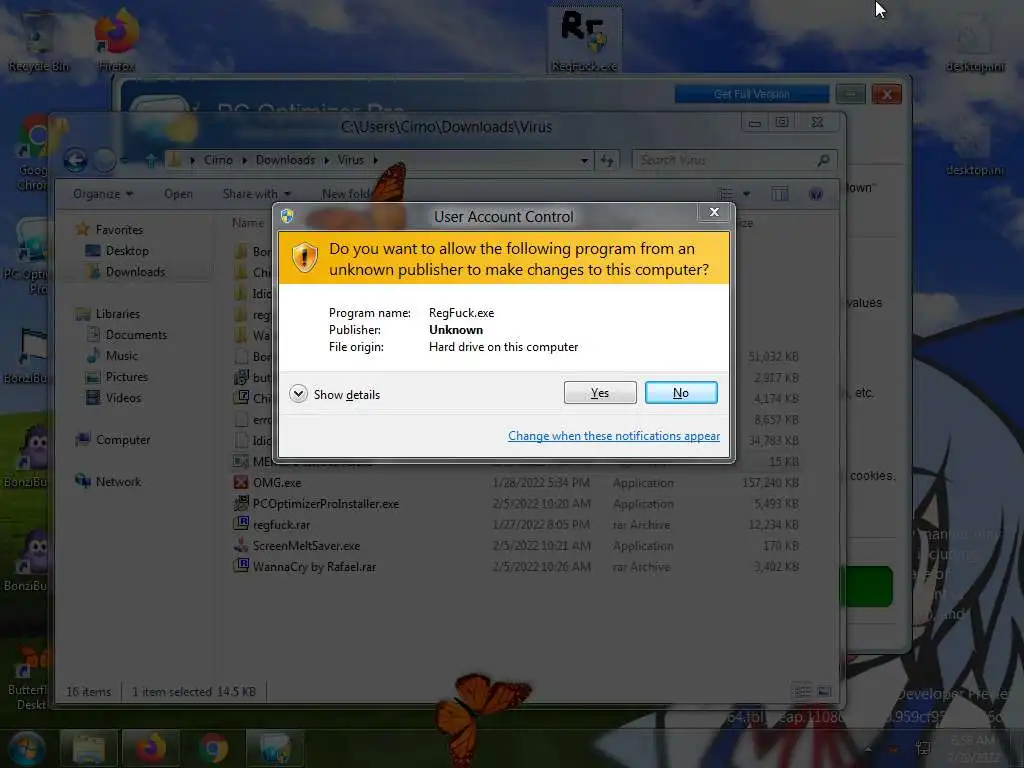
Task: Open Share with dropdown menu
Action: click(x=257, y=194)
